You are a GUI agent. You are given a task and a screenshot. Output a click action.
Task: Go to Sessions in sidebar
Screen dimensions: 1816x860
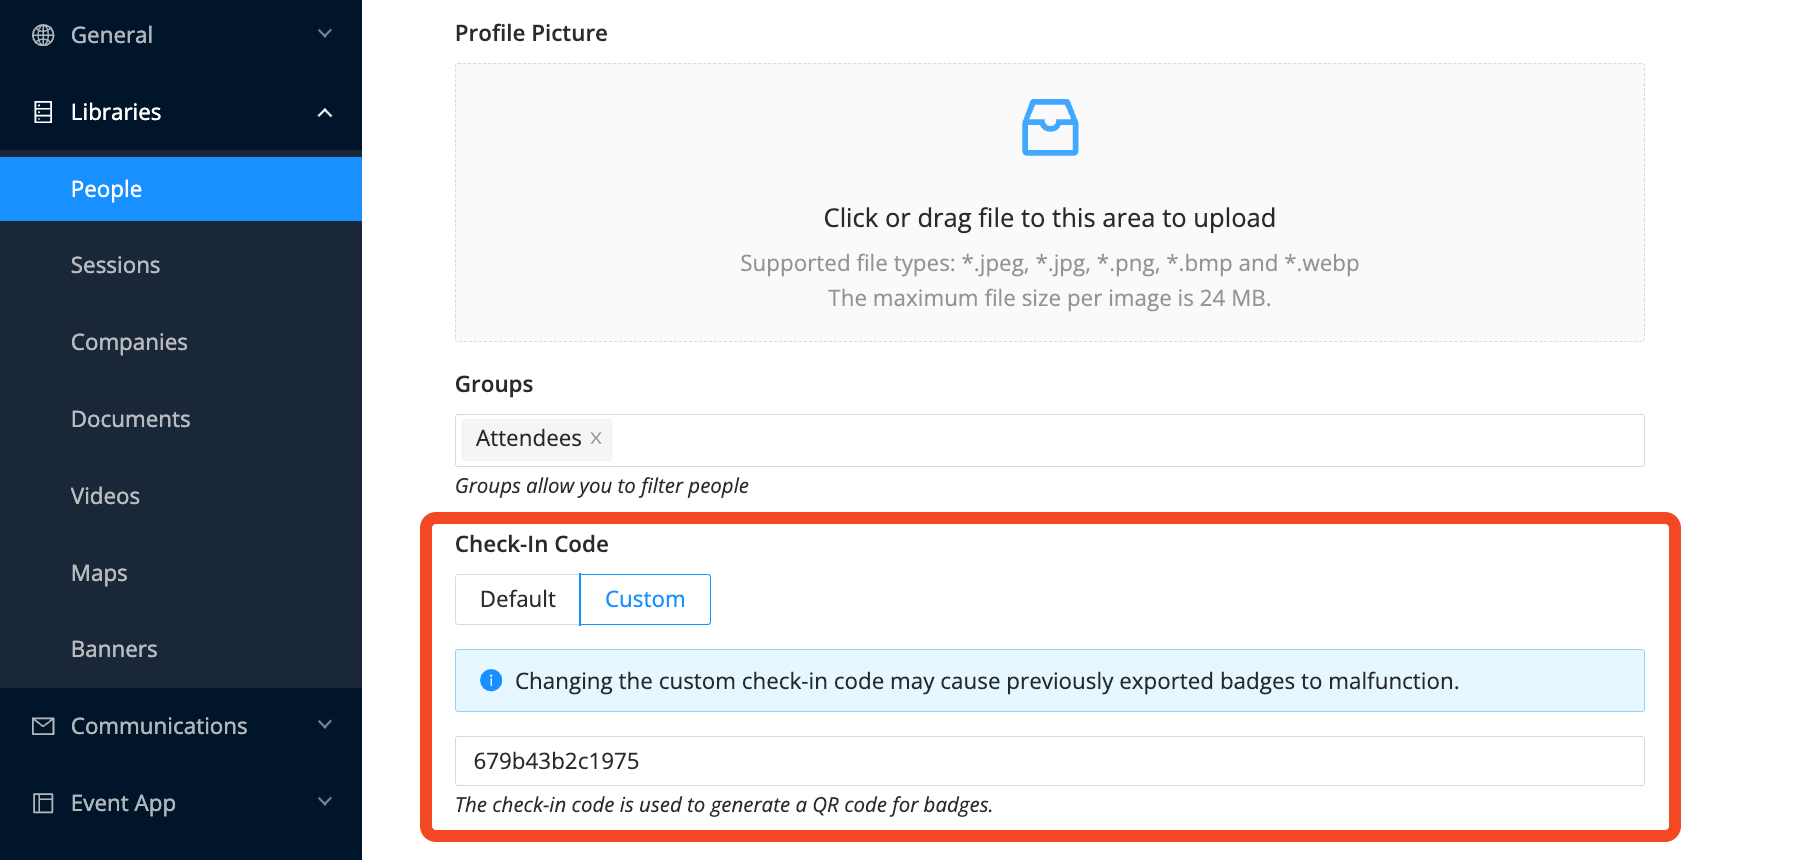pos(115,265)
